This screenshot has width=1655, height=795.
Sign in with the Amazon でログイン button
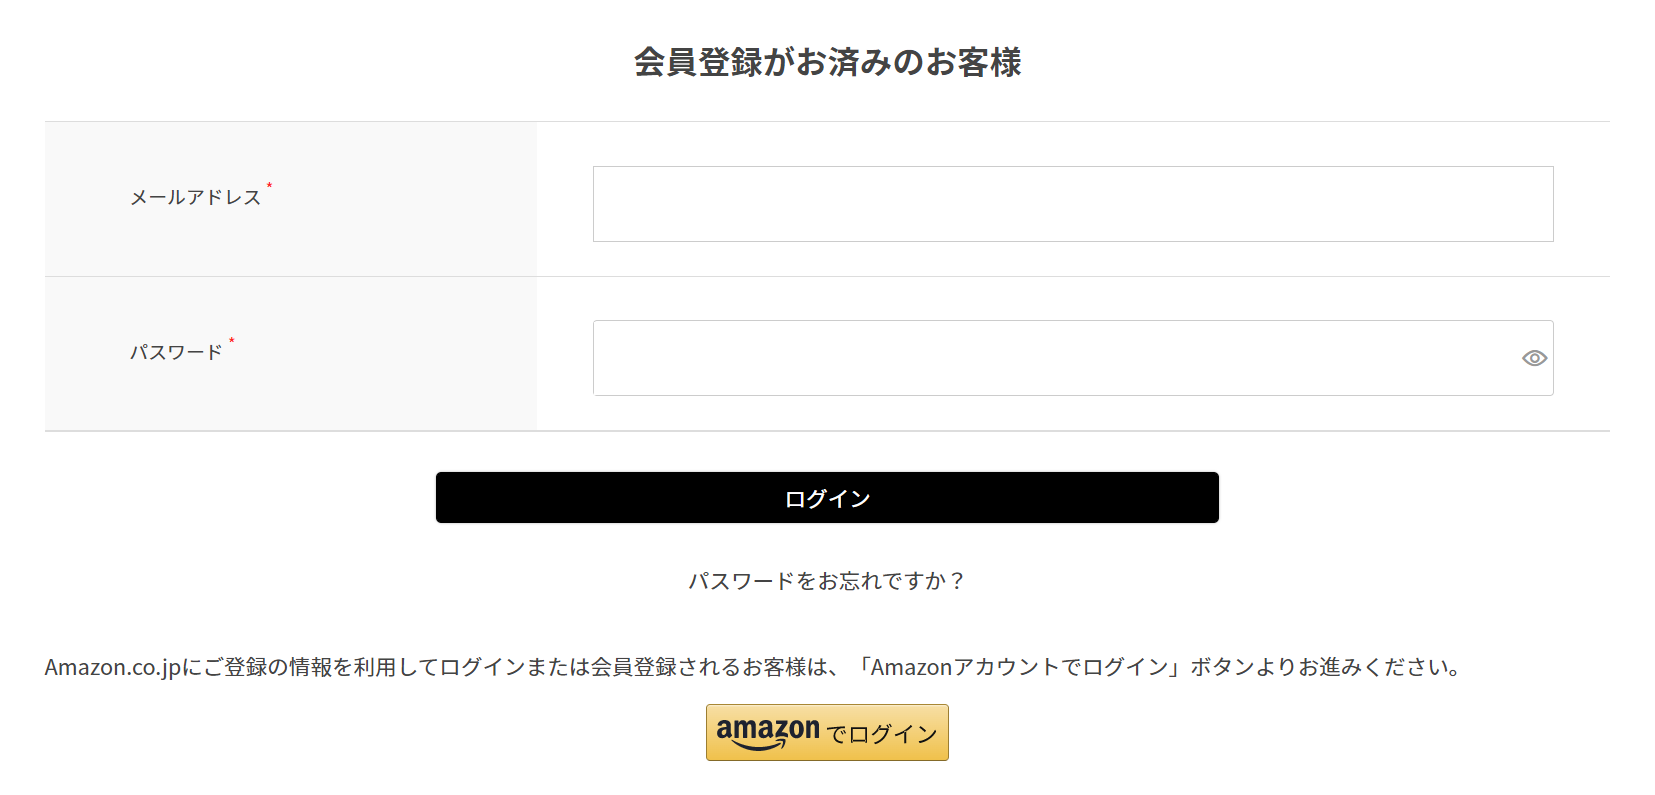click(827, 733)
